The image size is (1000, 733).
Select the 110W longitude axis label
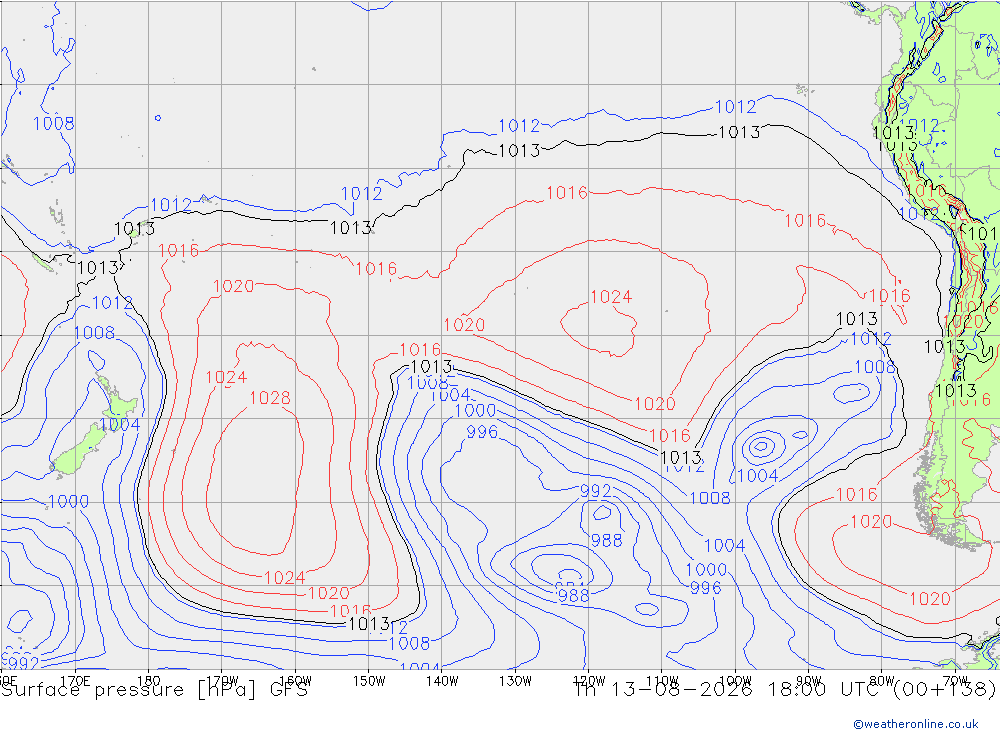(x=662, y=681)
